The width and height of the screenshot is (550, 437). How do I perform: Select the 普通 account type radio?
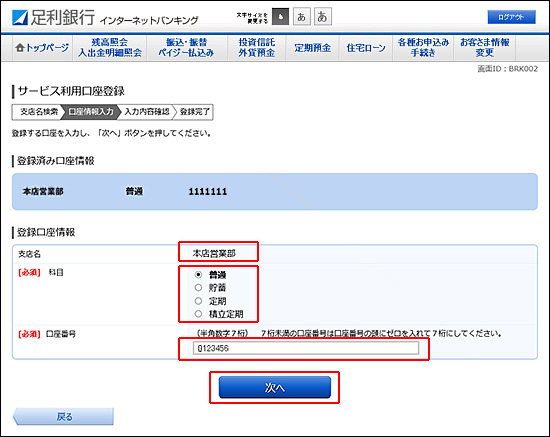(x=199, y=275)
